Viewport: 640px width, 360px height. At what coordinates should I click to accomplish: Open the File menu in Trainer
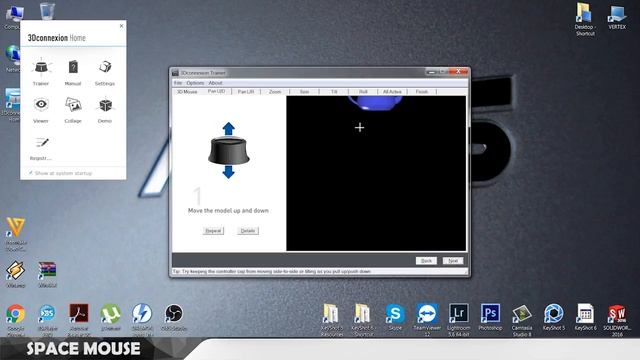pyautogui.click(x=178, y=83)
